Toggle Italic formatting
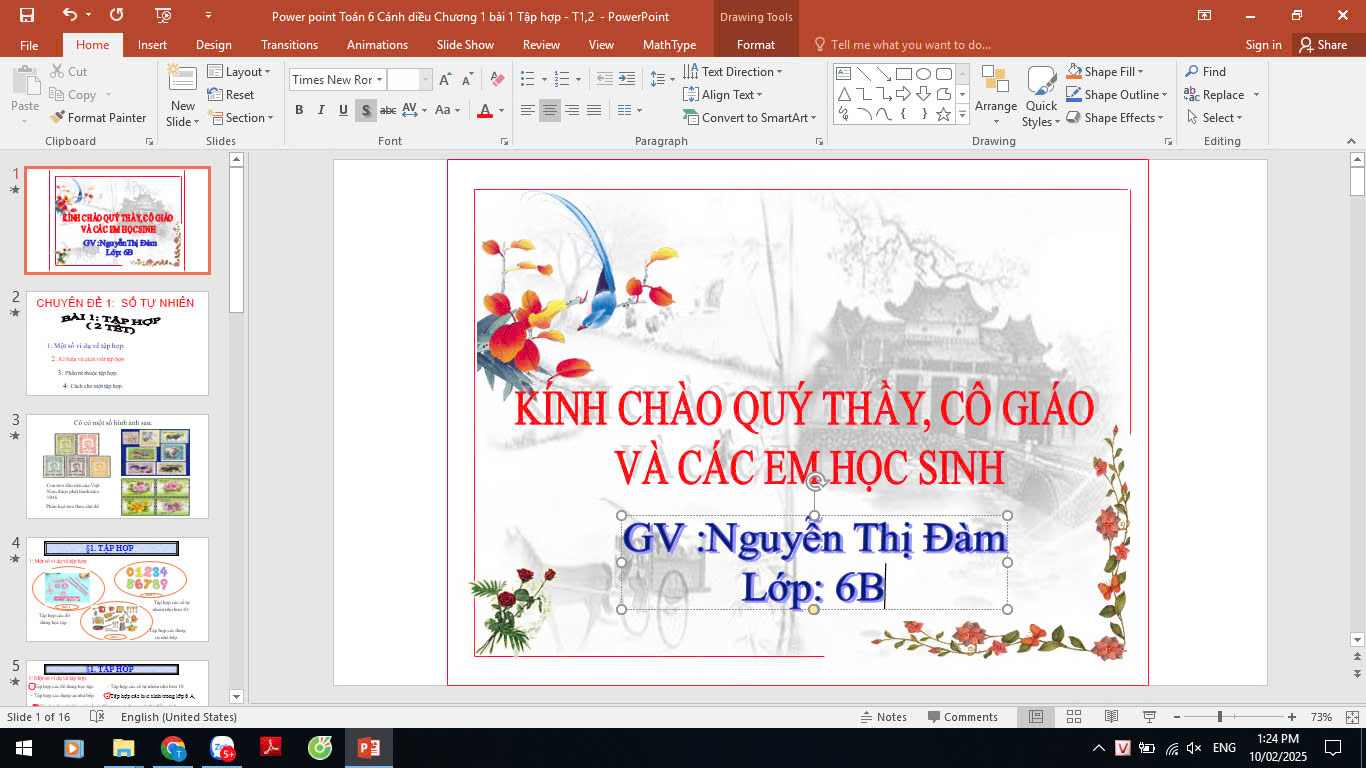The width and height of the screenshot is (1366, 768). 321,110
